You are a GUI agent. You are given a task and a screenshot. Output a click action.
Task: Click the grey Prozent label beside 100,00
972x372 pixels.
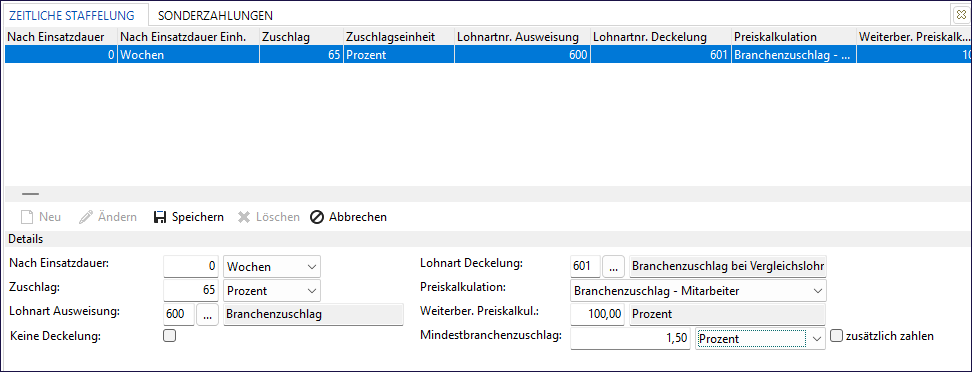click(728, 314)
